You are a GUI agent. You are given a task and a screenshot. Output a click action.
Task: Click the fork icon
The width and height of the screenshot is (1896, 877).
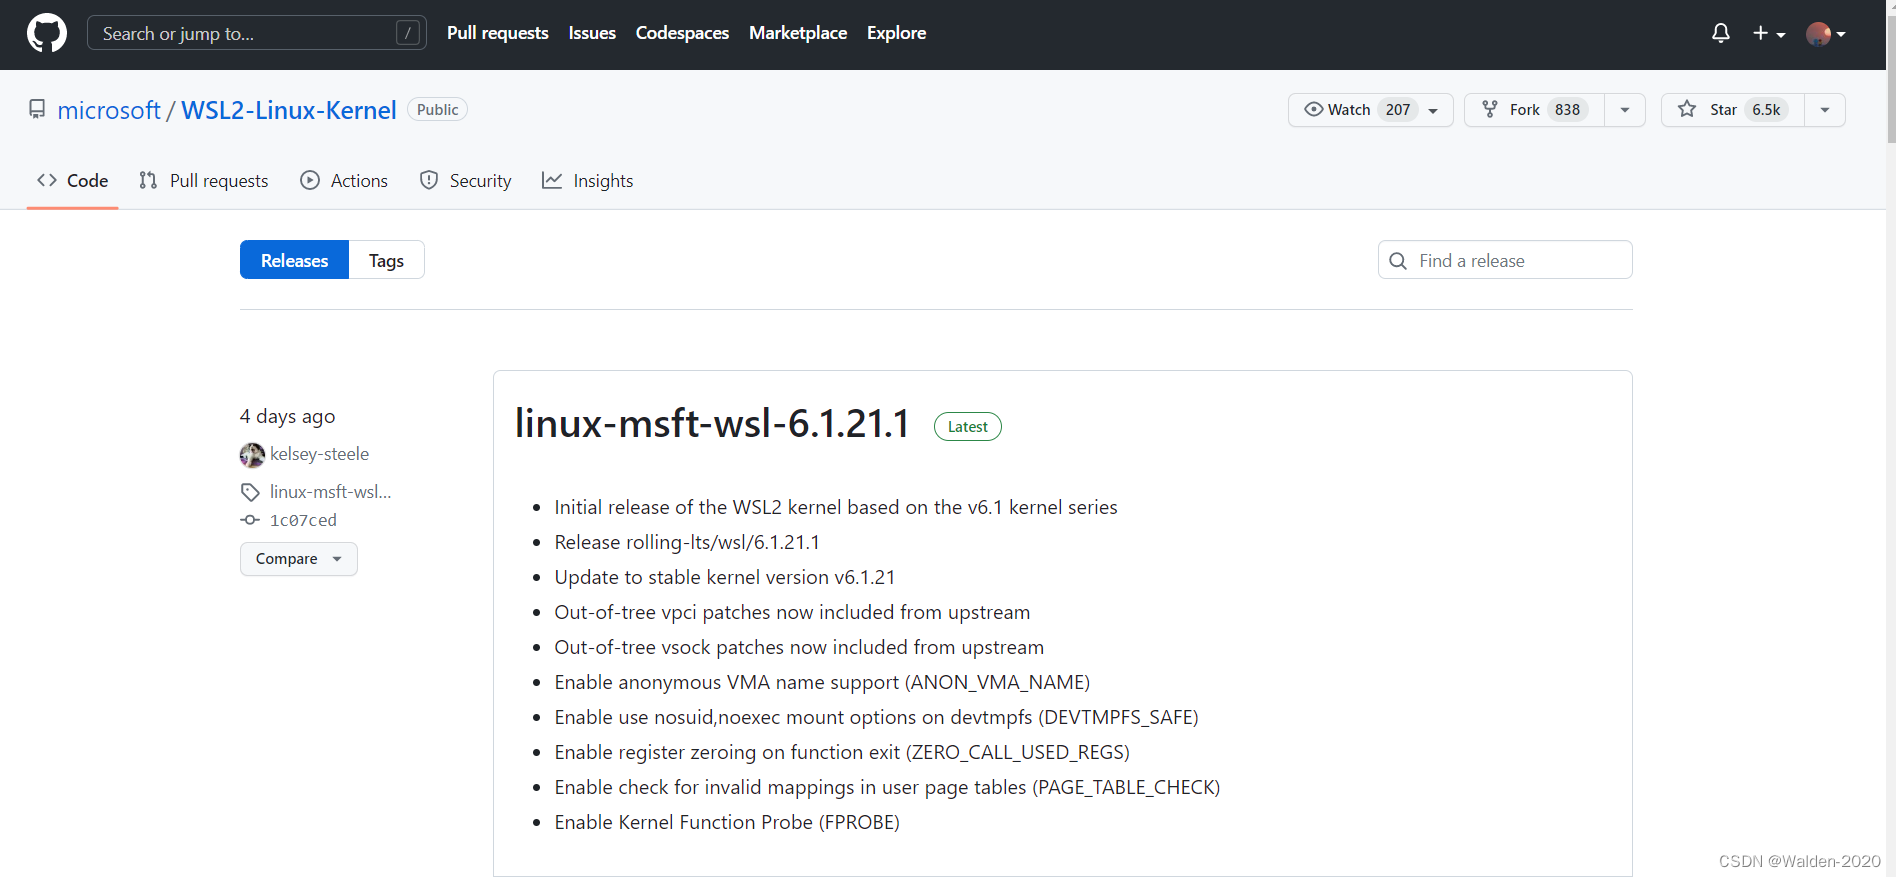1490,109
